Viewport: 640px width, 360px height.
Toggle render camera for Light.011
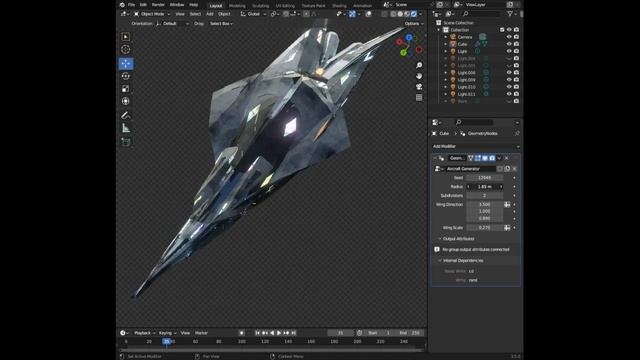pyautogui.click(x=516, y=94)
